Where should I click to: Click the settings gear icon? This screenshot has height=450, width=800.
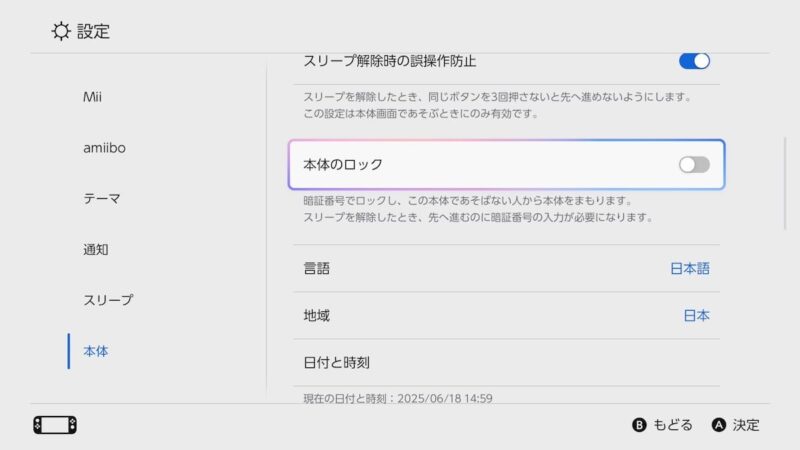point(61,31)
